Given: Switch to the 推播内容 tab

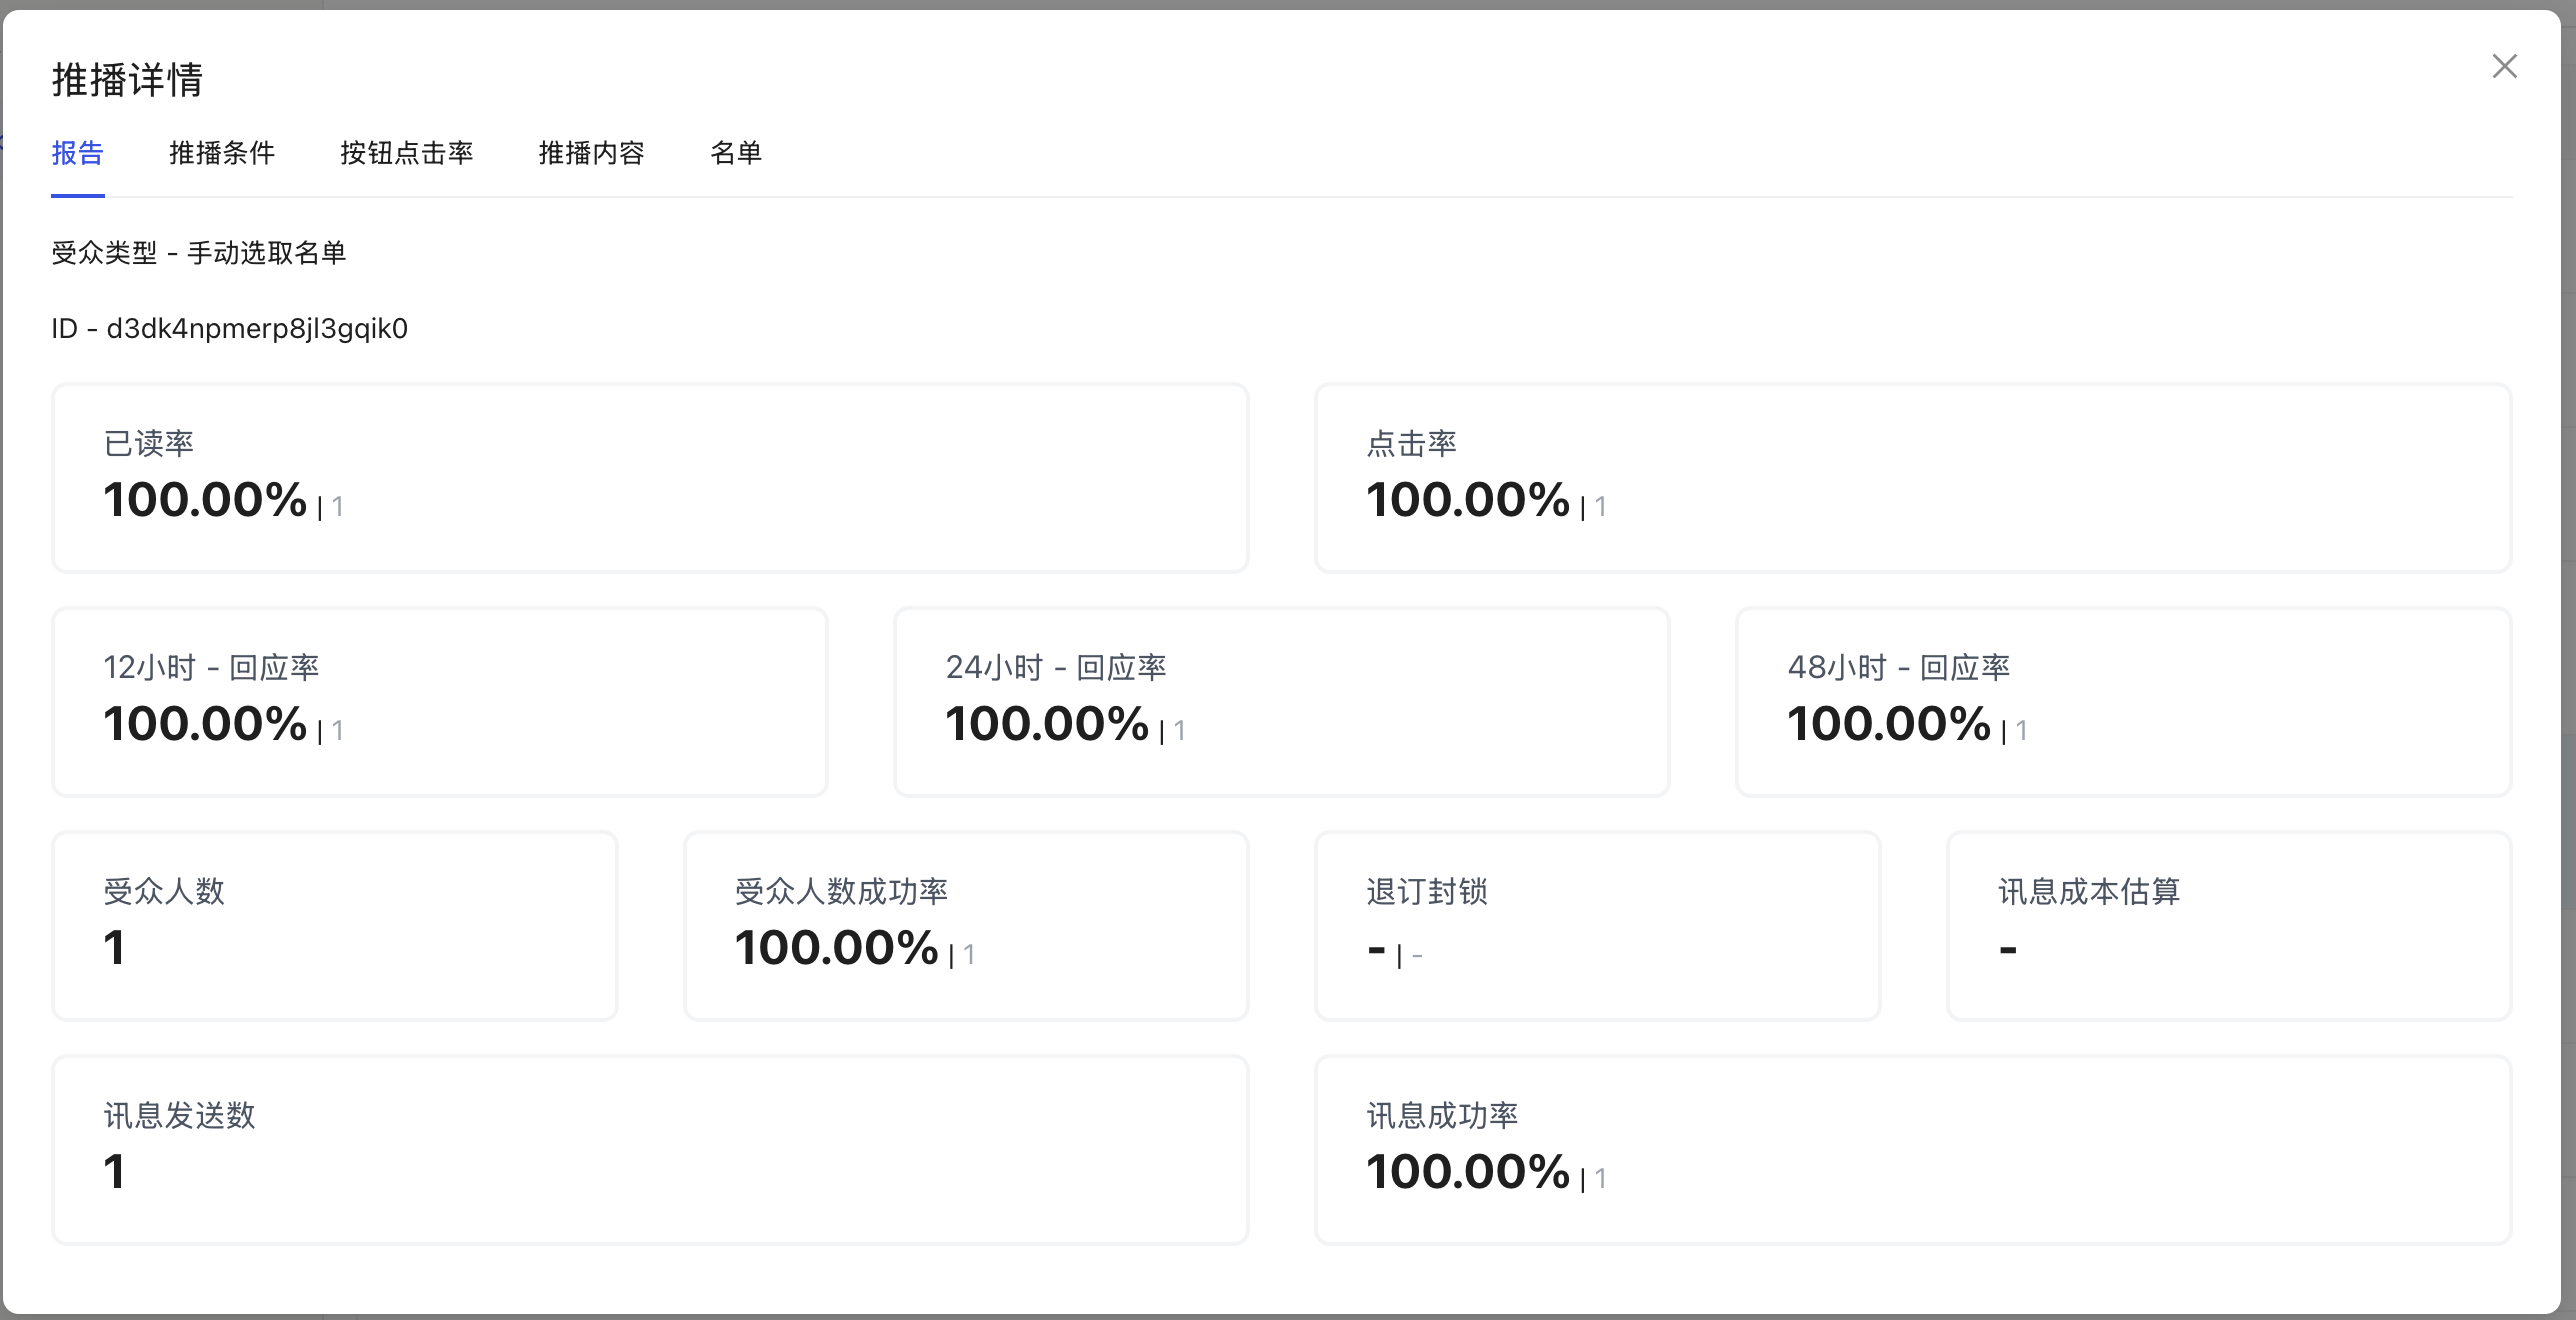Looking at the screenshot, I should coord(591,154).
